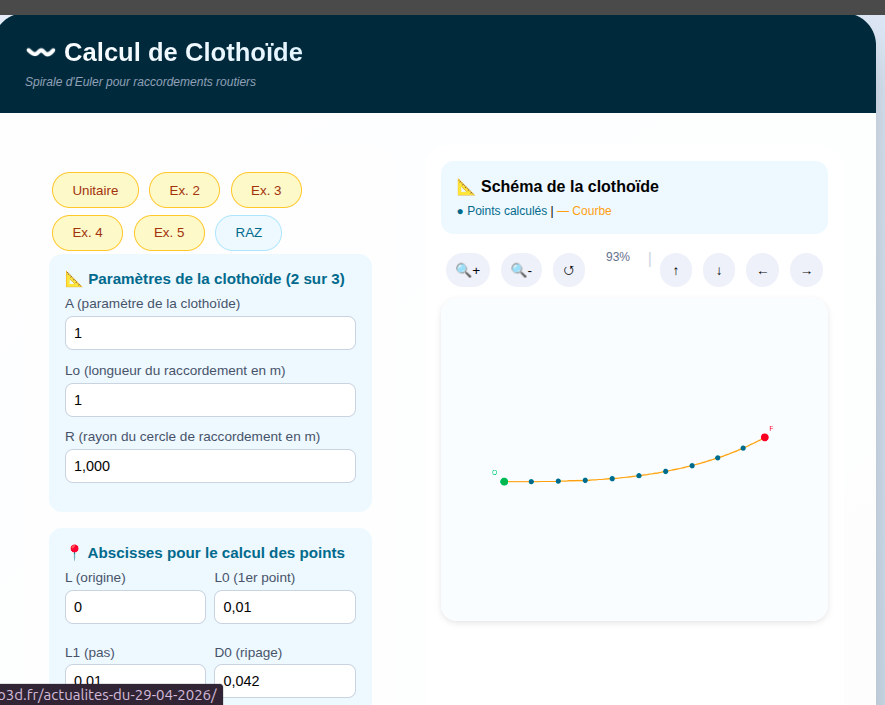Load the Unitaire example preset
Viewport: 885px width, 705px height.
click(x=95, y=190)
